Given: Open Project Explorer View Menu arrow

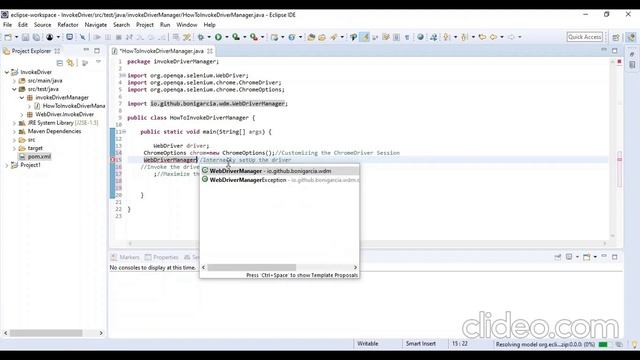Looking at the screenshot, I should 98,62.
